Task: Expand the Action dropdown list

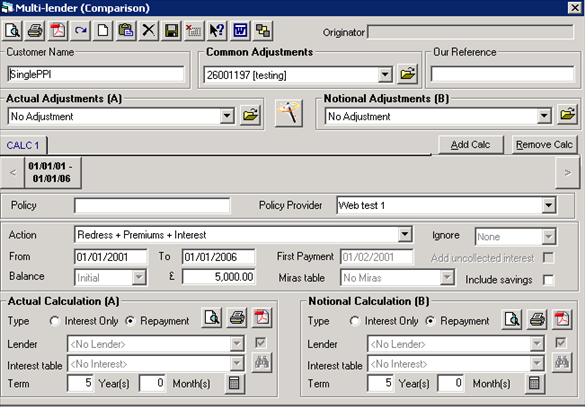Action: point(405,235)
